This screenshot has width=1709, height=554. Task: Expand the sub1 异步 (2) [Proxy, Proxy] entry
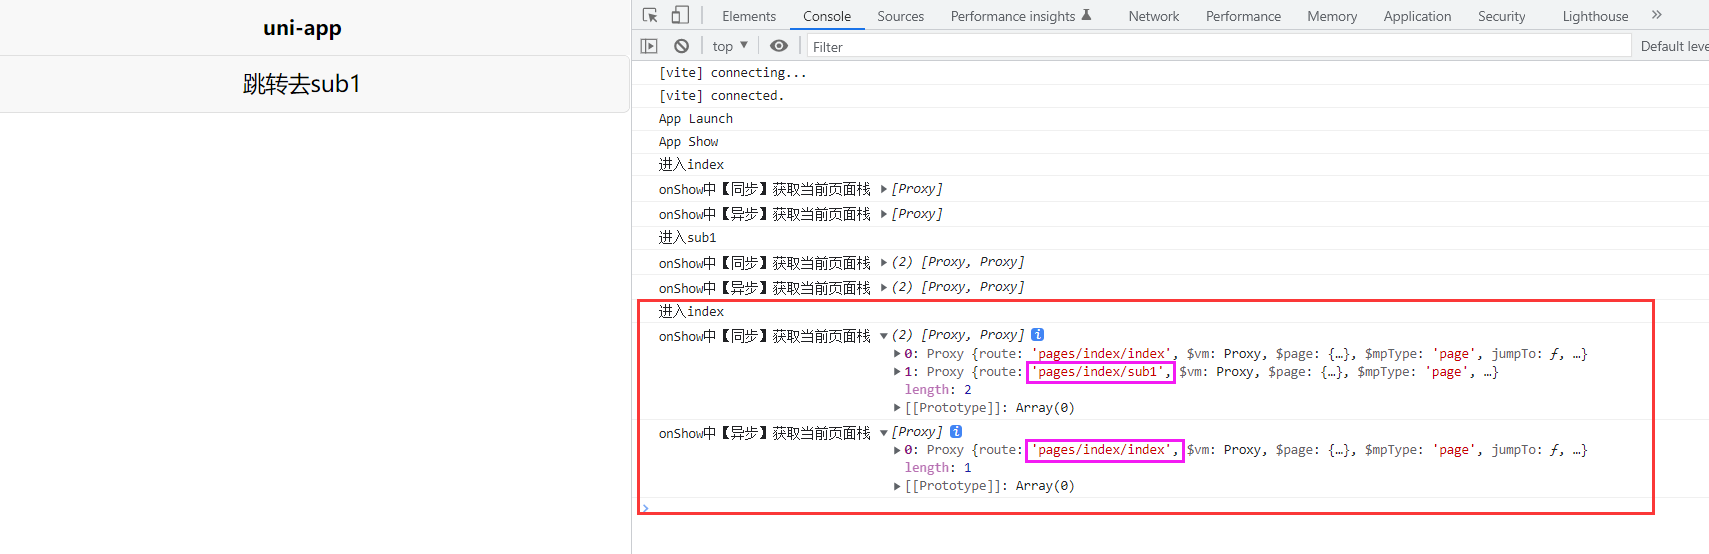coord(884,287)
